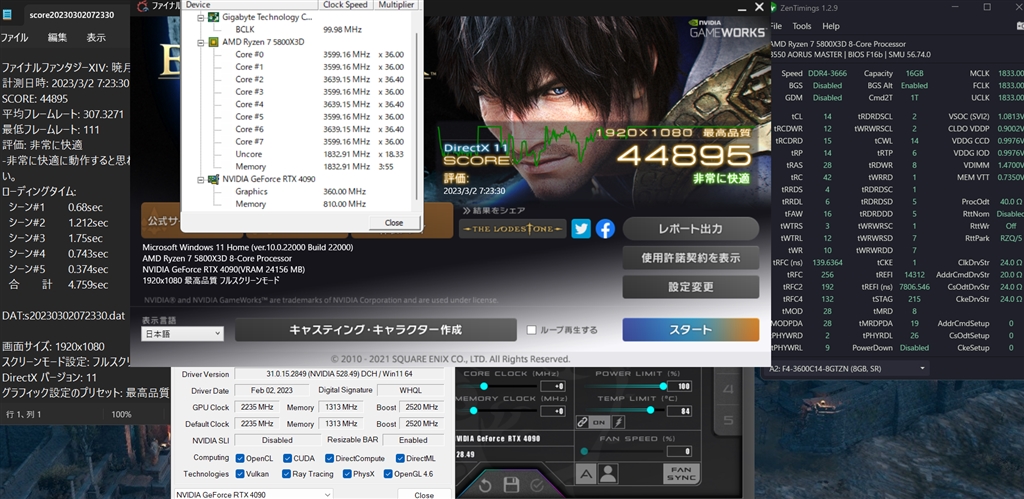Screen dimensions: 1024x499
Task: Click the 使用許諾契約を表示 button
Action: coord(690,257)
